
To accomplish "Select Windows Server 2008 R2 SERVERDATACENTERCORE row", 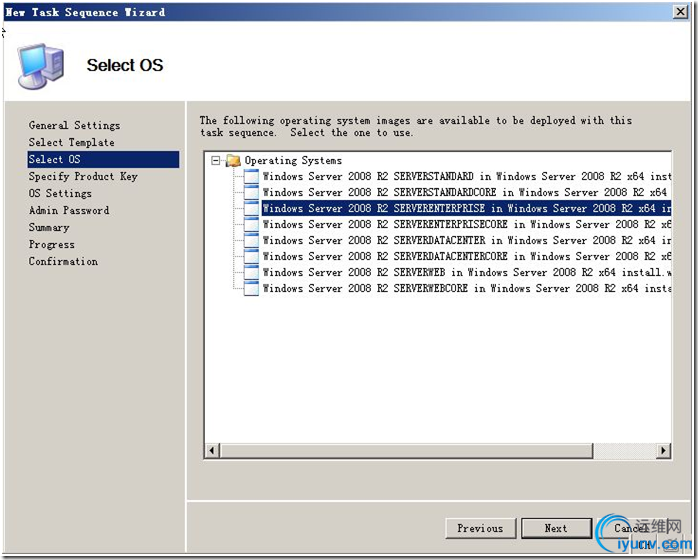I will [467, 256].
